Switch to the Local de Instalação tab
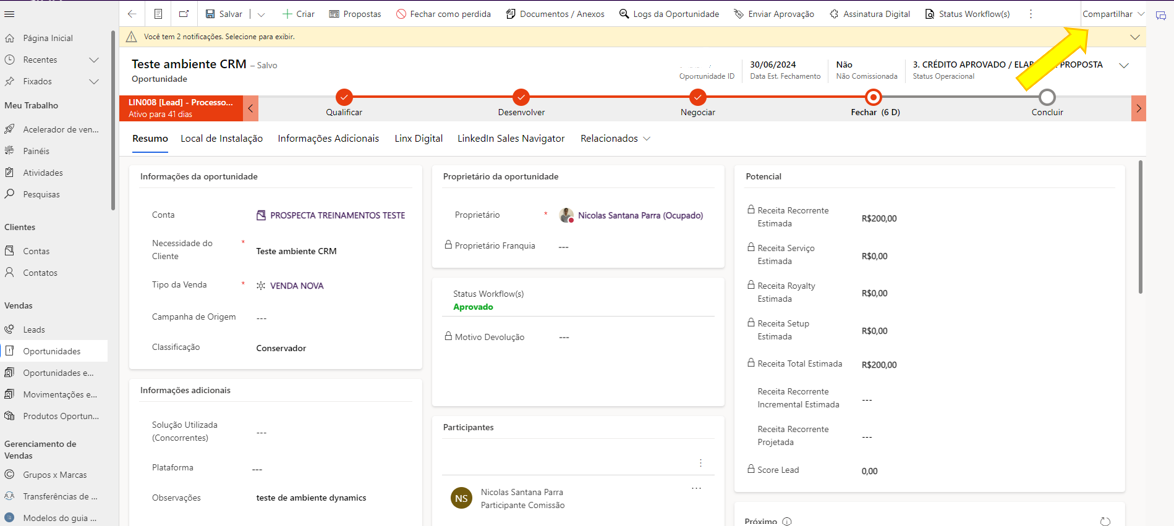The width and height of the screenshot is (1174, 526). [221, 139]
